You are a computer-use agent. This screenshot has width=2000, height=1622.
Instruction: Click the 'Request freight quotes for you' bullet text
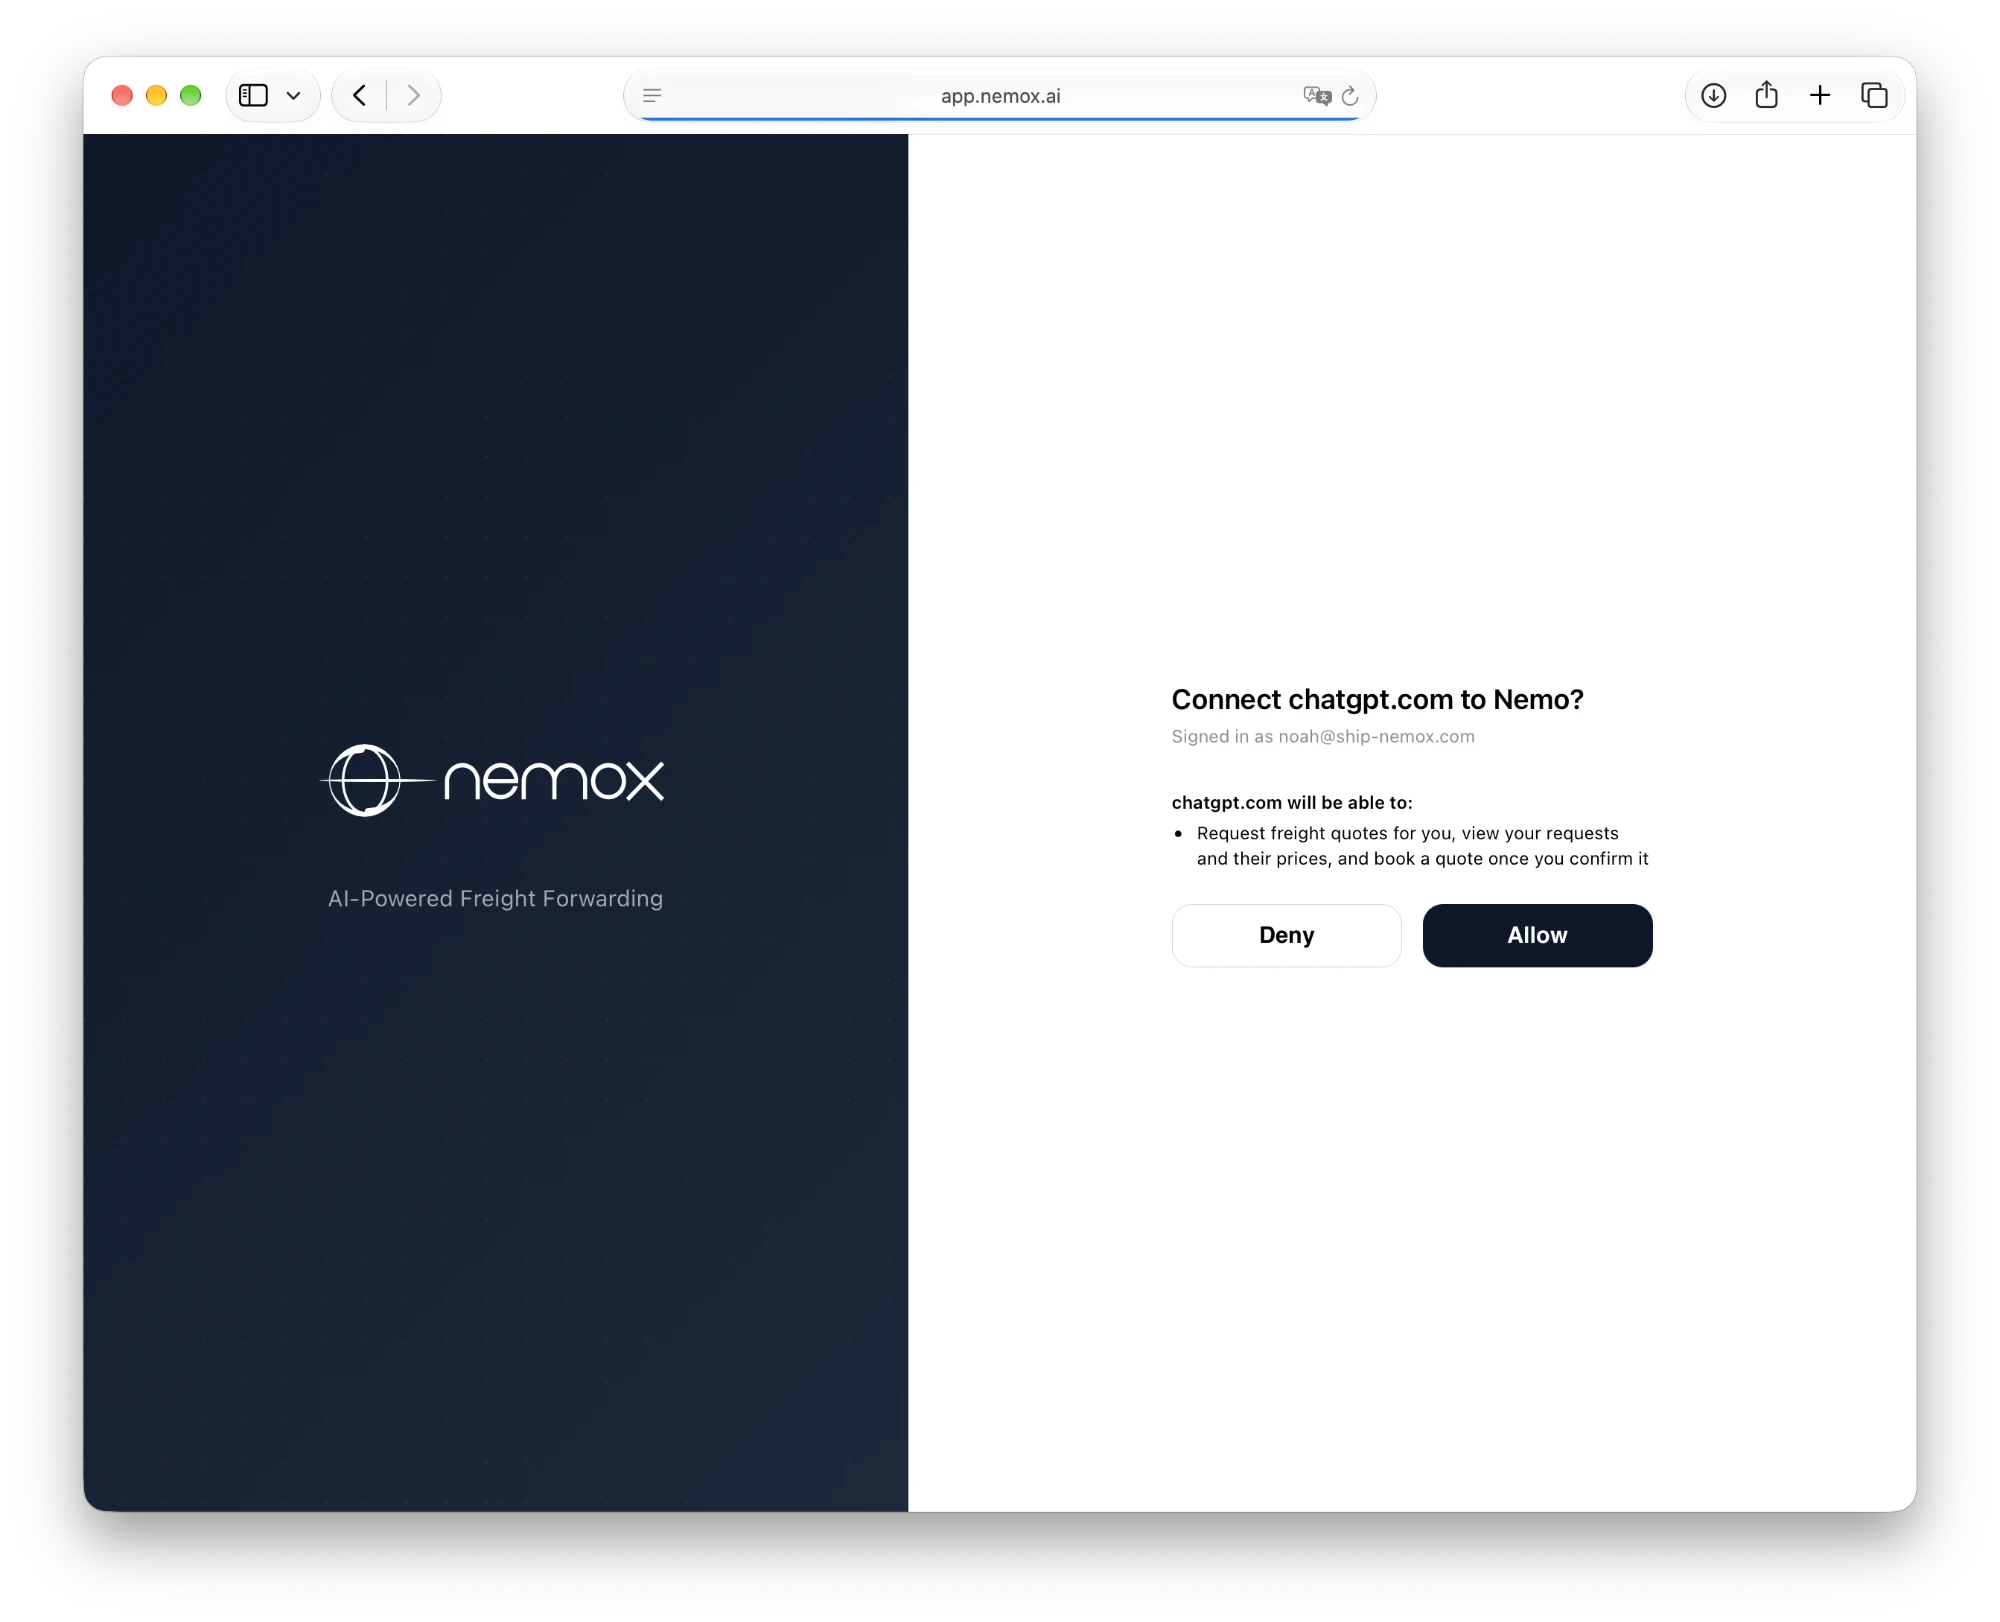point(1422,846)
